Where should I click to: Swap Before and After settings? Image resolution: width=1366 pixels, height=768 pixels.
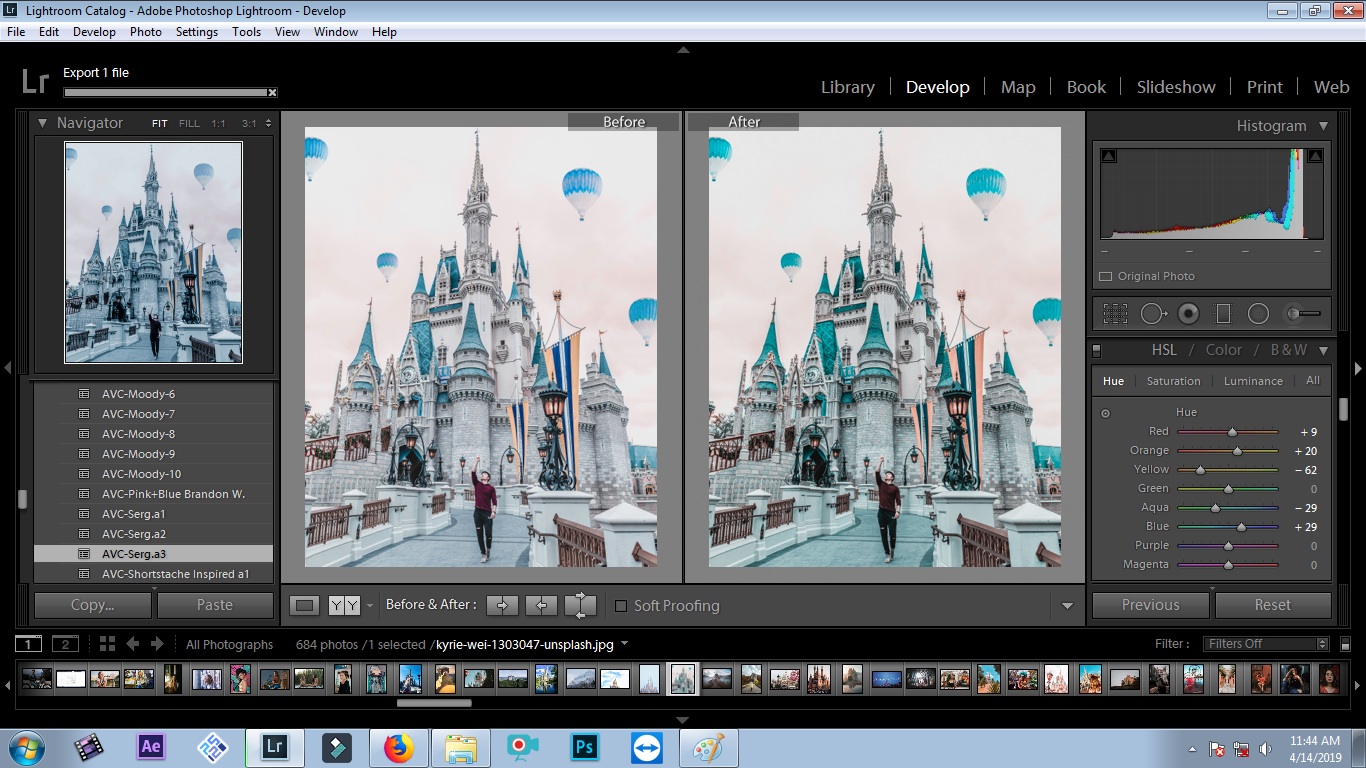point(580,605)
